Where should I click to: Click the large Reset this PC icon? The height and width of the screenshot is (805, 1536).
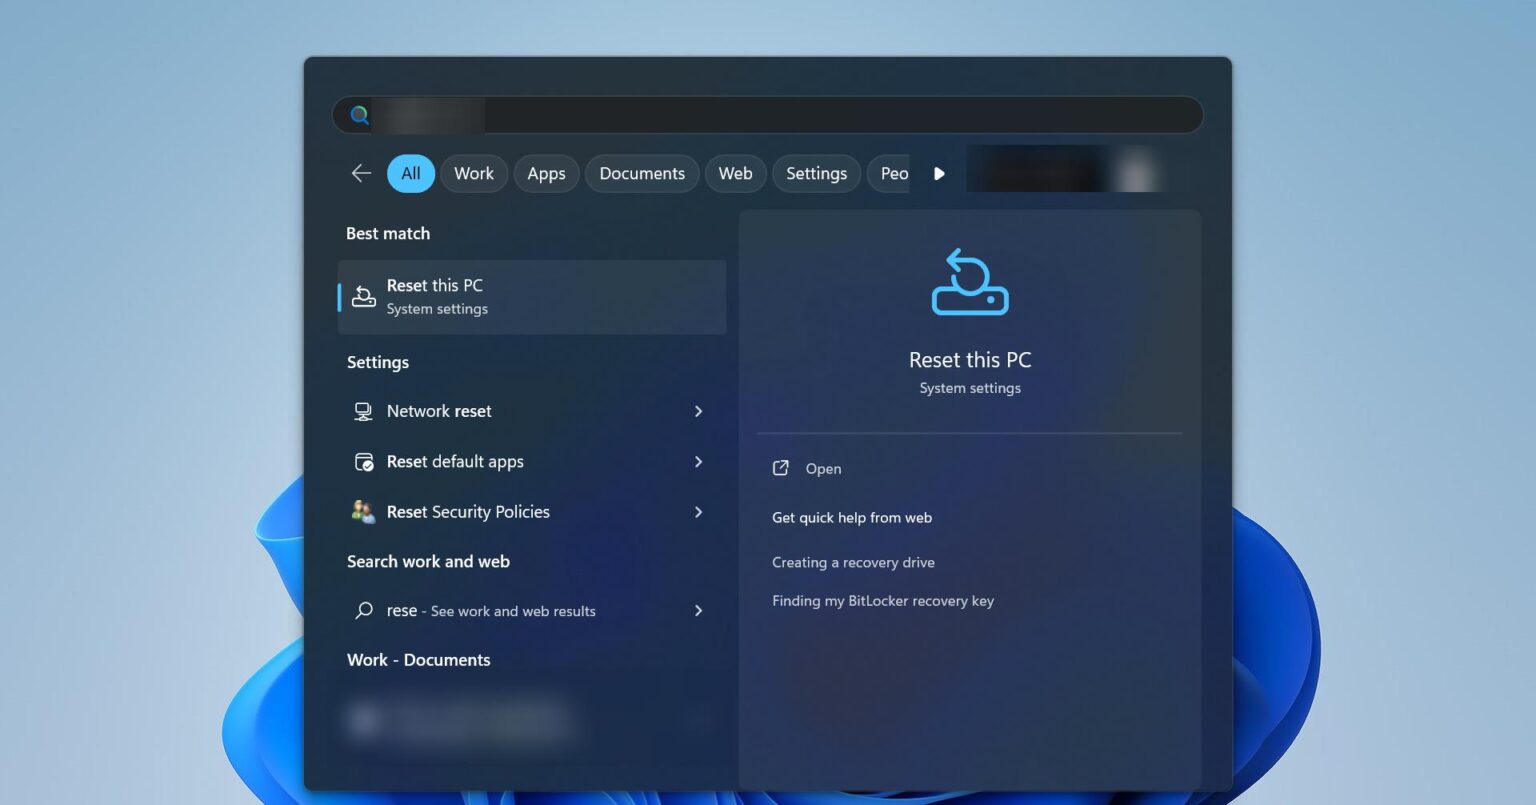click(x=969, y=283)
